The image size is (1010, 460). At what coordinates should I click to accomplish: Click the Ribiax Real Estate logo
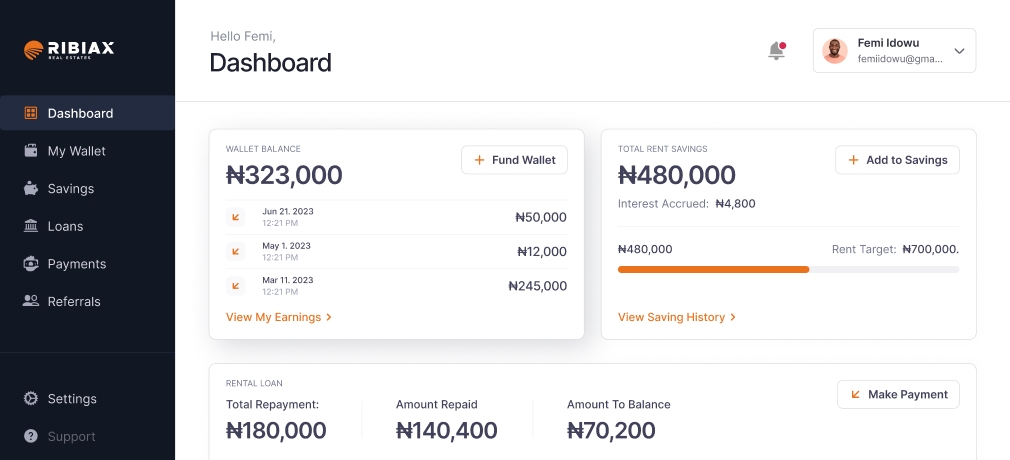click(x=69, y=50)
